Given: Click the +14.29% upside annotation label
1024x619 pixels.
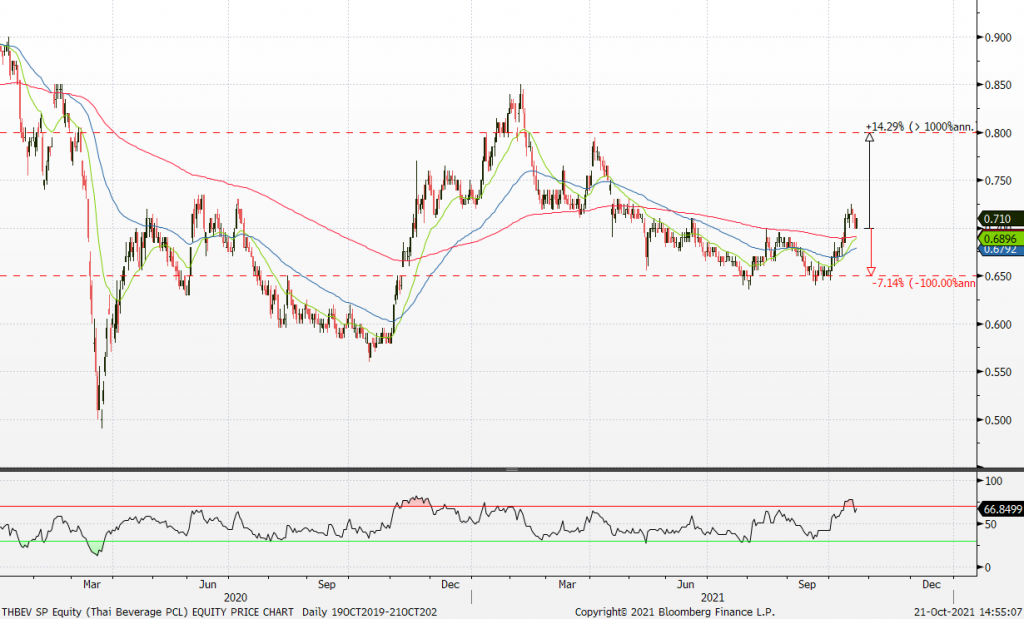Looking at the screenshot, I should [921, 126].
